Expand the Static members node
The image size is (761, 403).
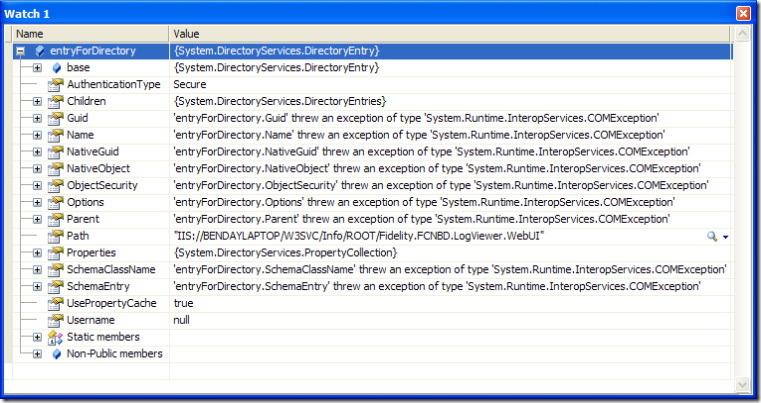pyautogui.click(x=37, y=337)
